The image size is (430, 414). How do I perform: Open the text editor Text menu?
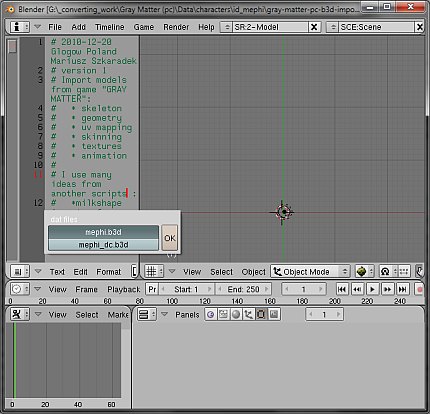pyautogui.click(x=57, y=272)
